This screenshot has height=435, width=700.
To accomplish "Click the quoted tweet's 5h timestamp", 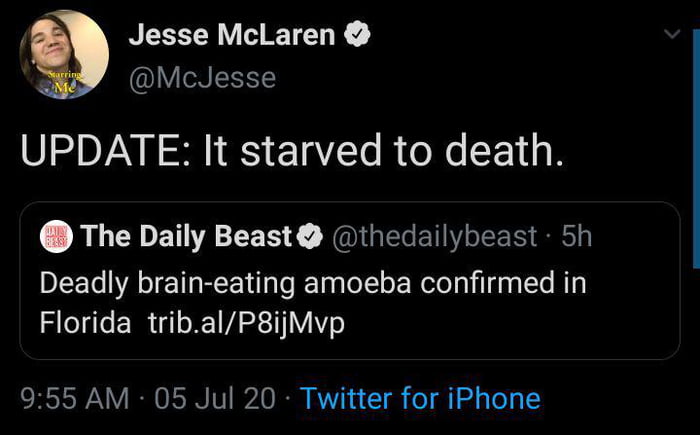I will tap(577, 236).
